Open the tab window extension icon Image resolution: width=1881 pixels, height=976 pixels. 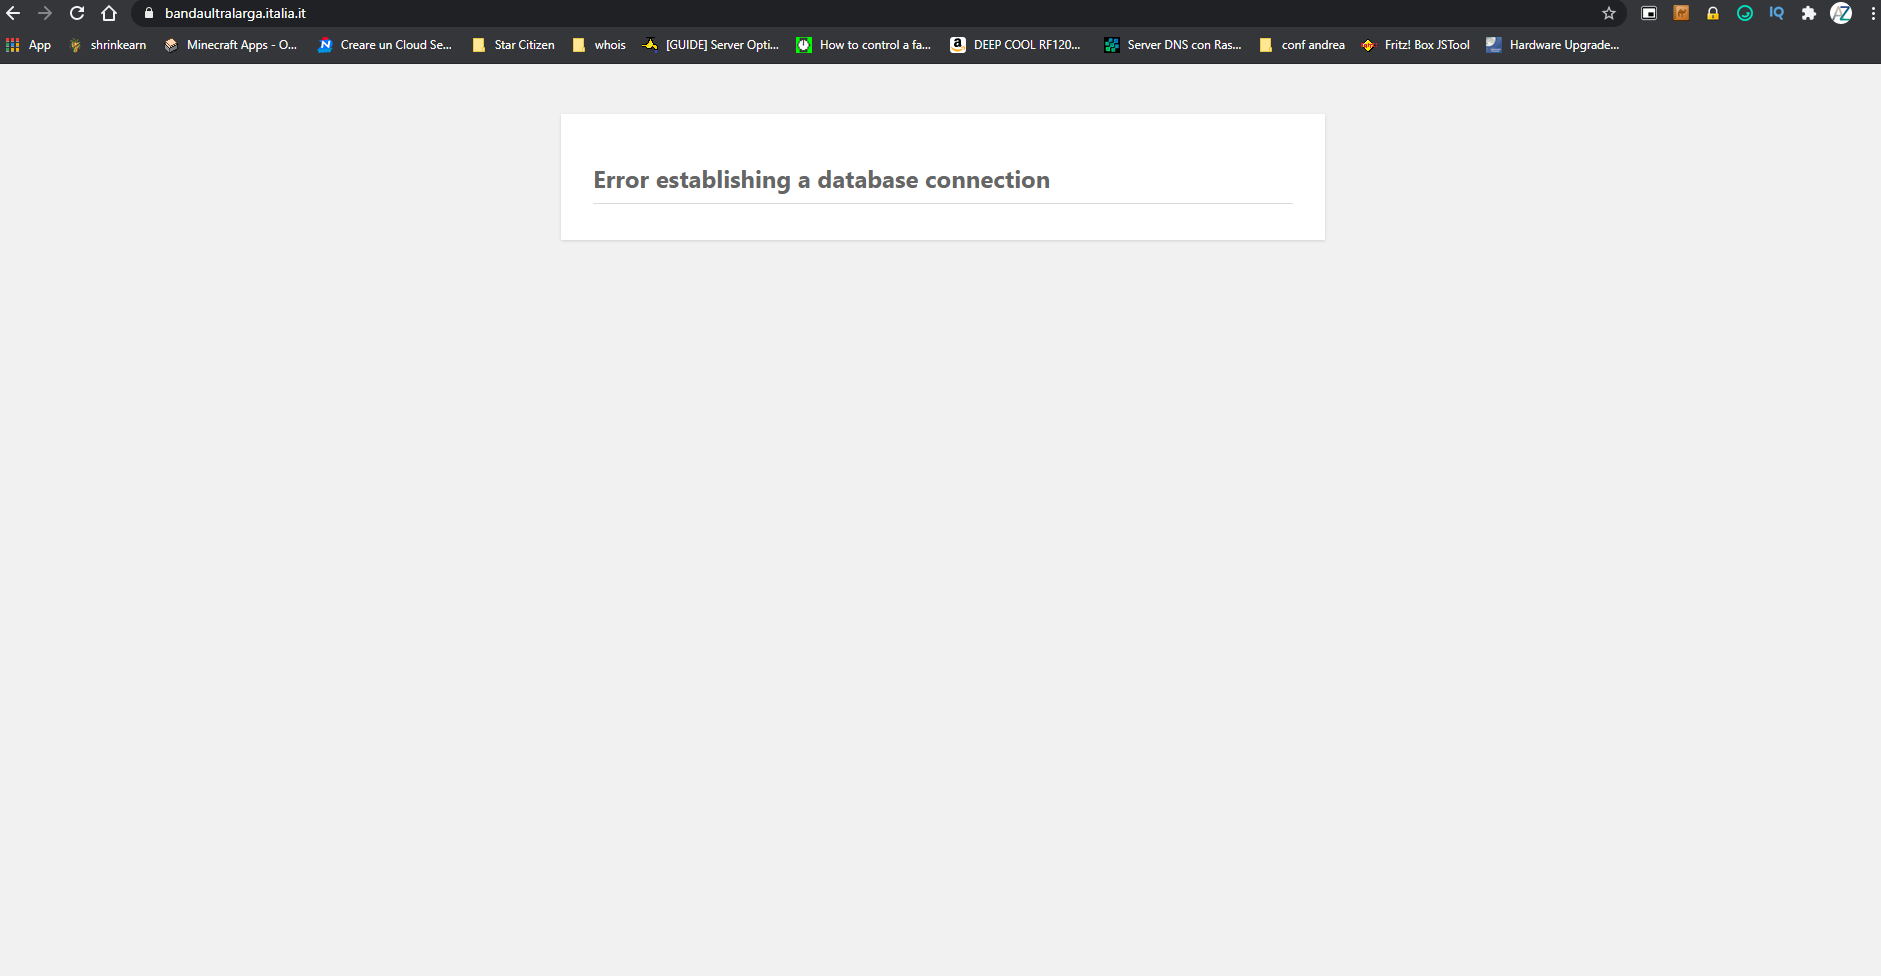(x=1649, y=13)
